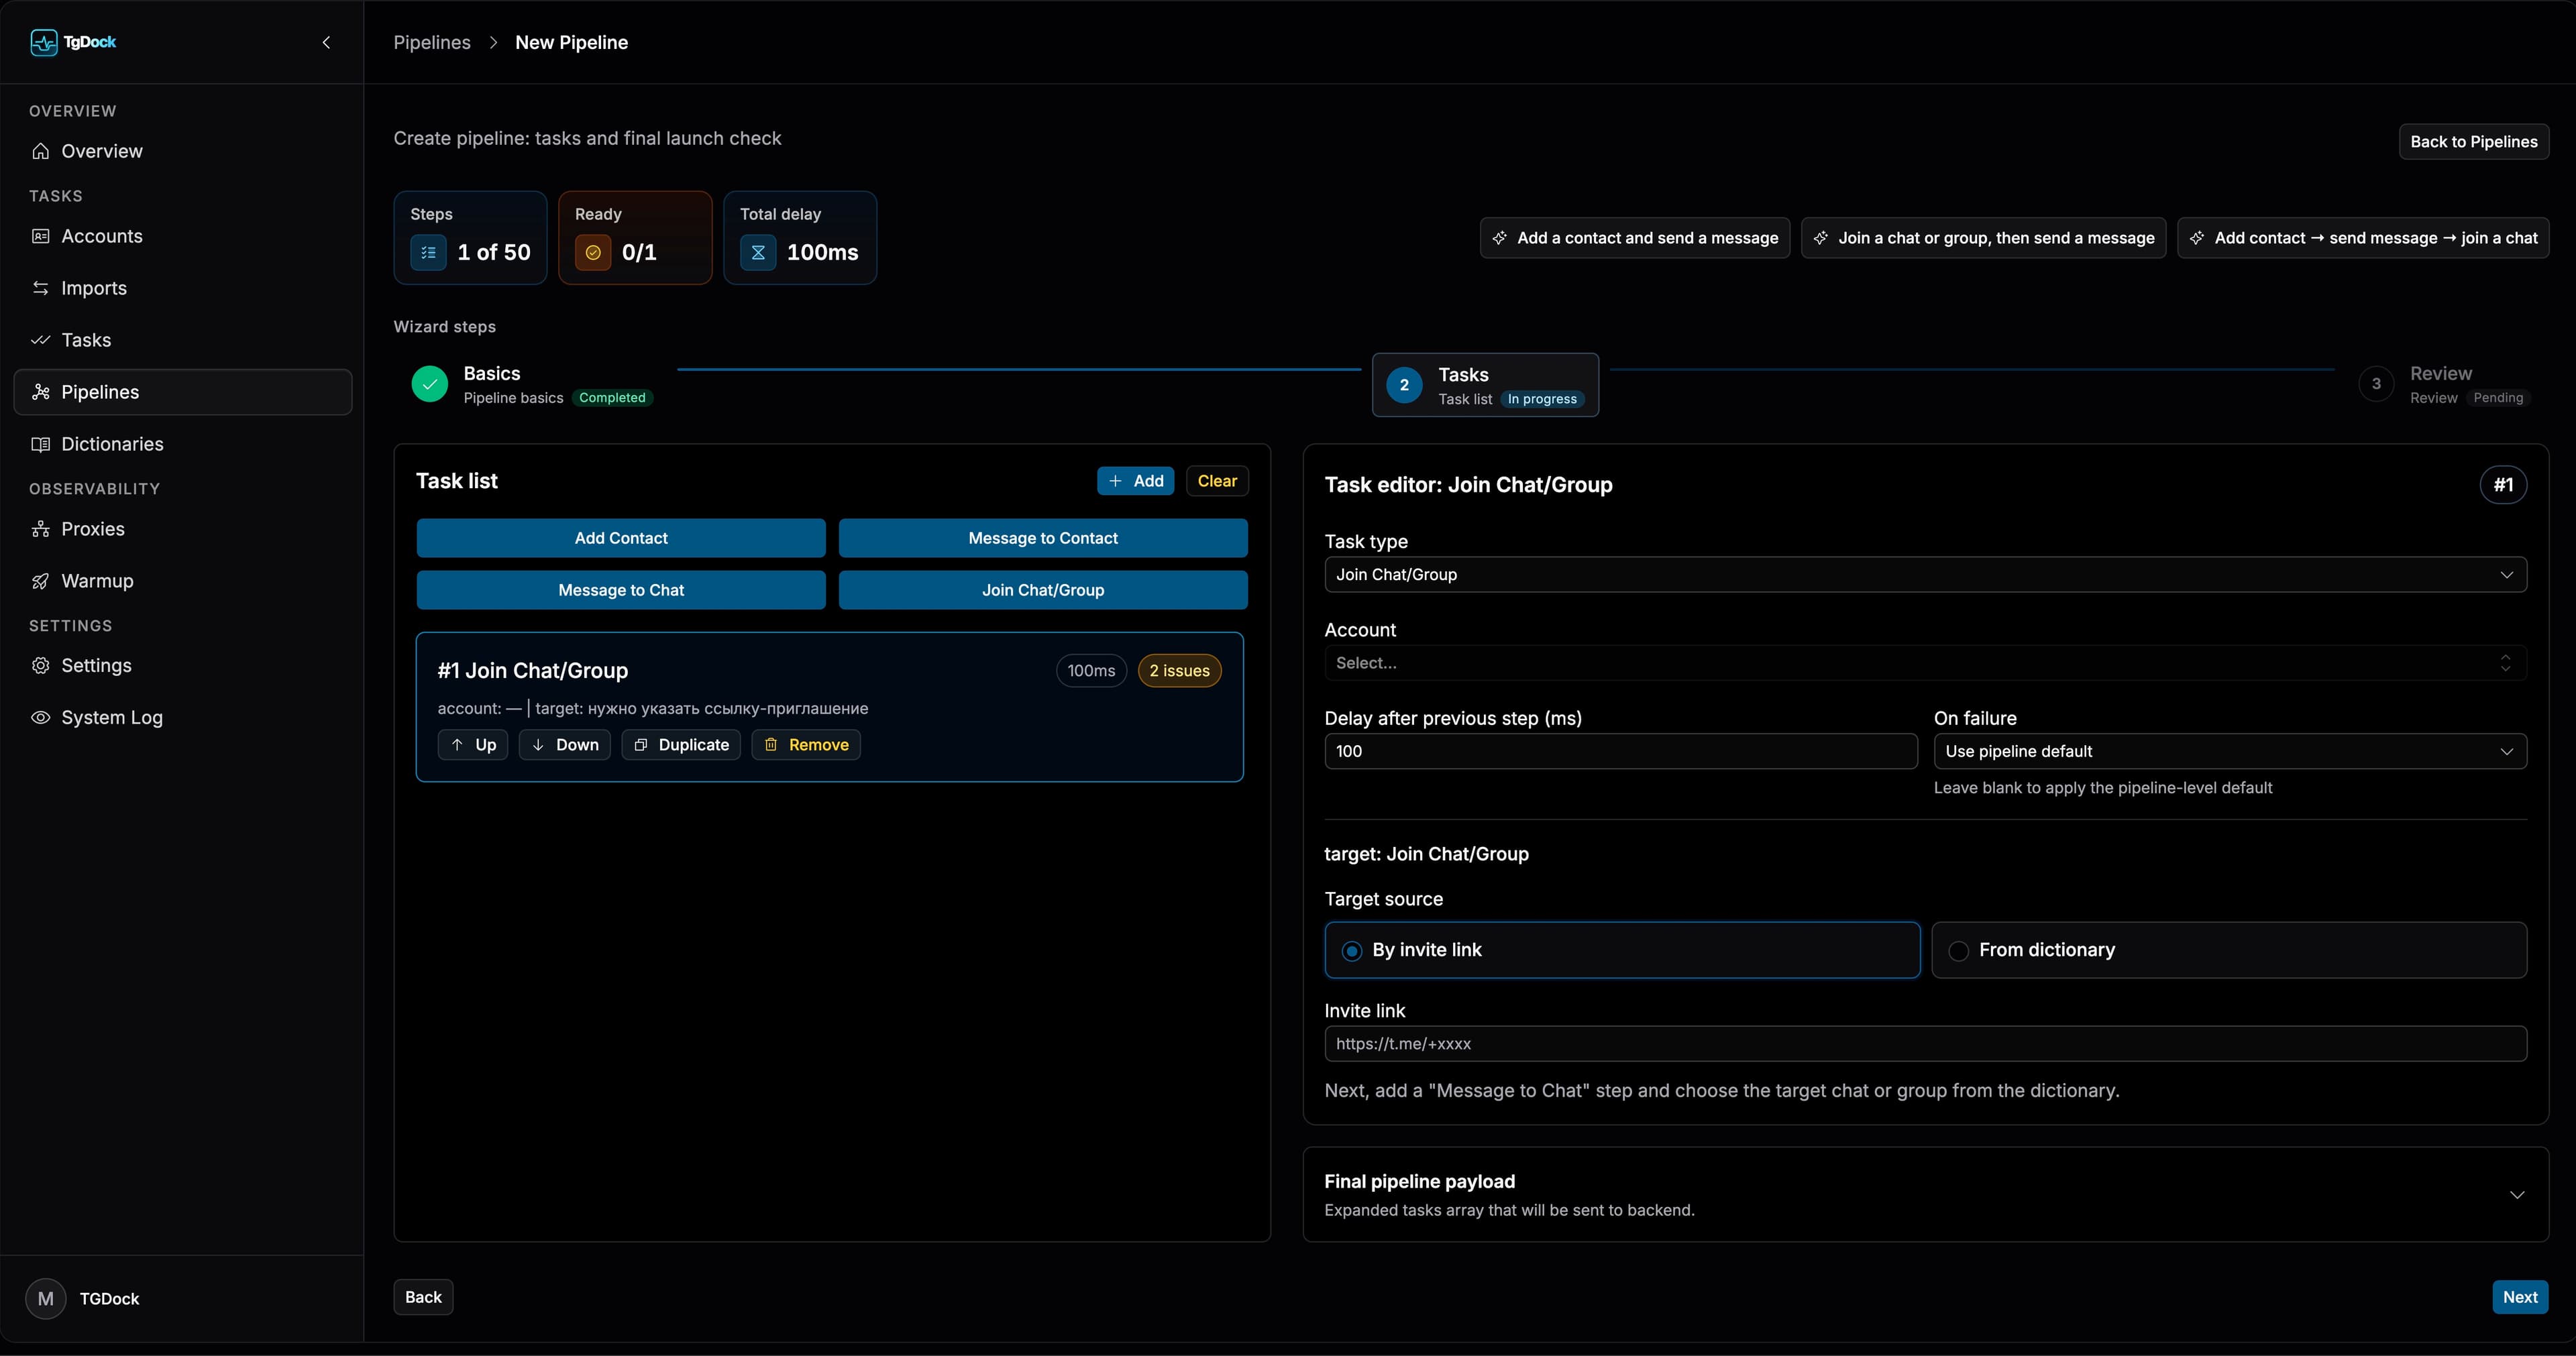This screenshot has width=2576, height=1356.
Task: Click the Back button
Action: (423, 1297)
